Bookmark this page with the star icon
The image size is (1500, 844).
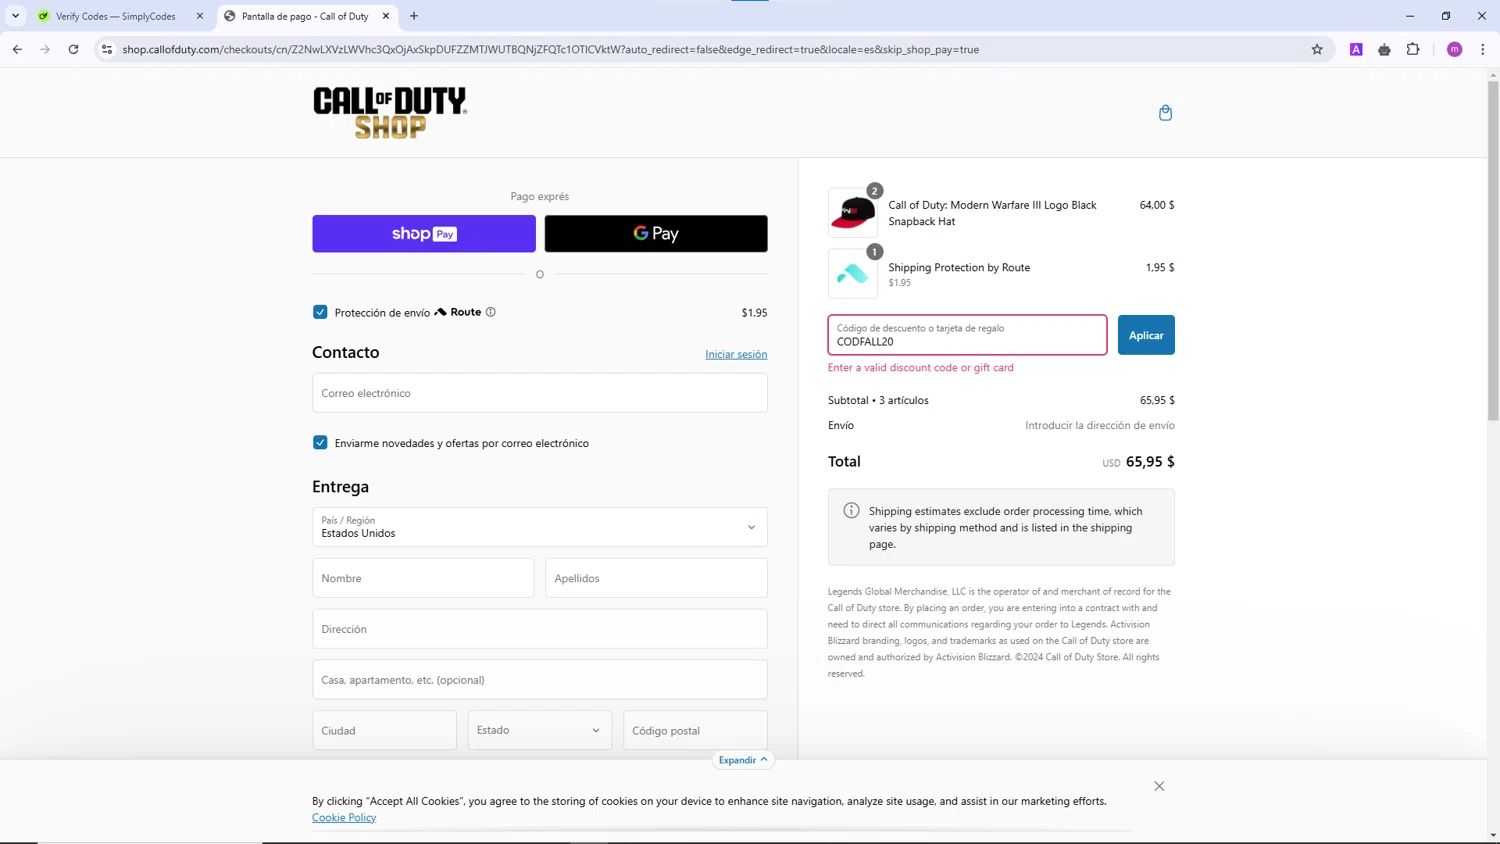point(1317,49)
